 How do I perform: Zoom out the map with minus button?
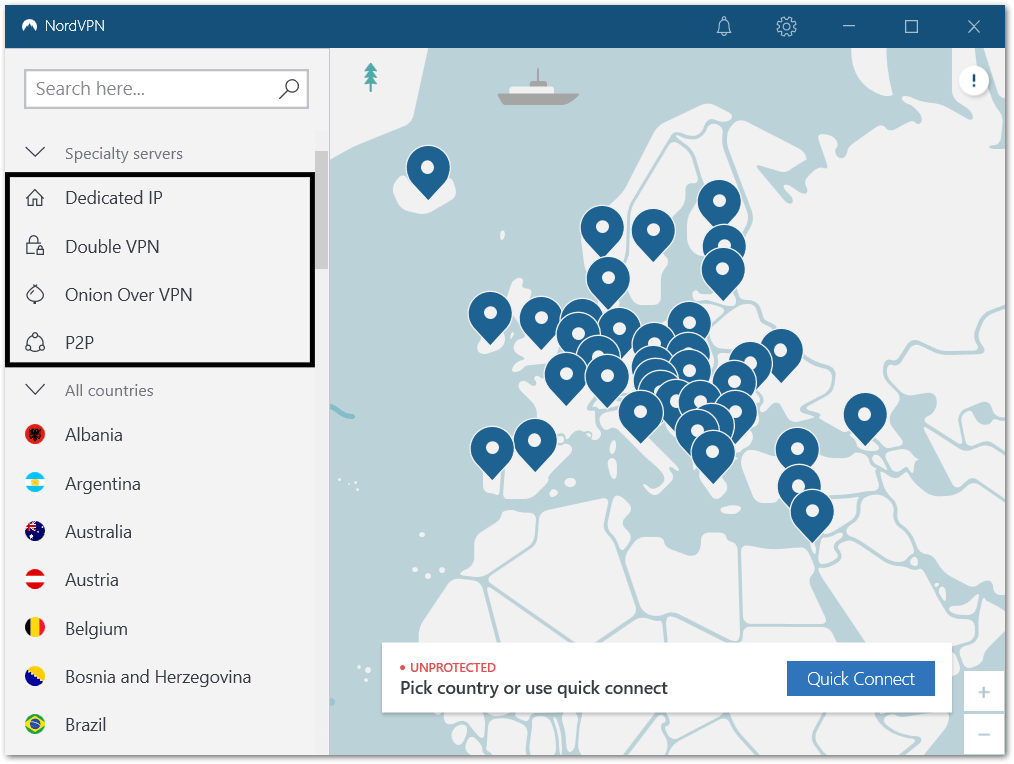(x=984, y=734)
